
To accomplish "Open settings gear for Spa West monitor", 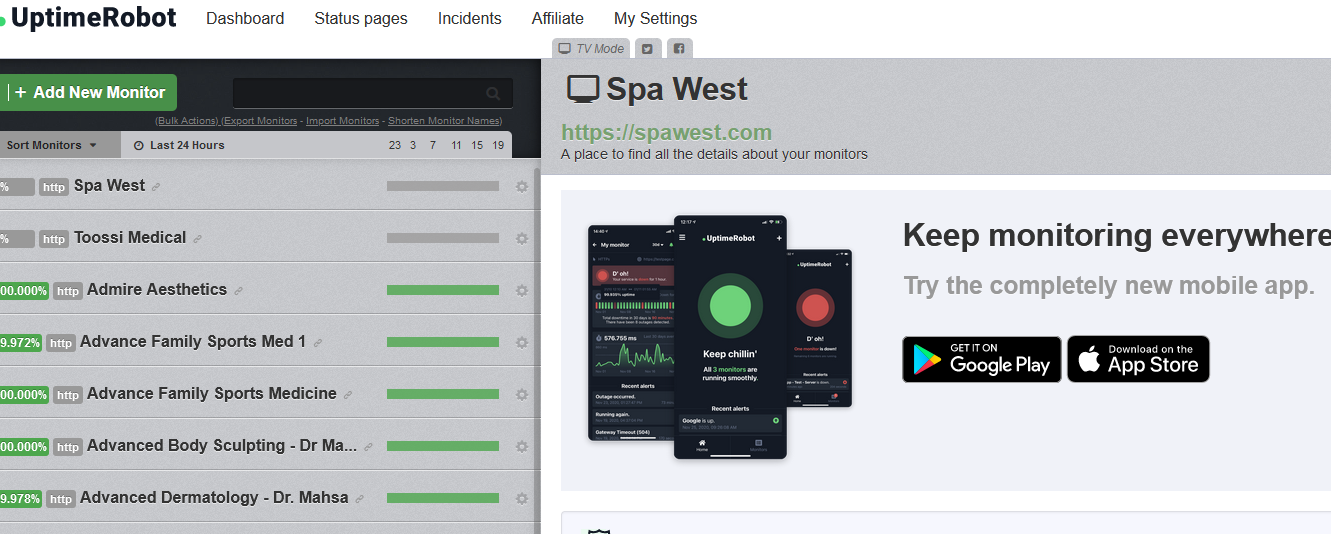I will [521, 186].
